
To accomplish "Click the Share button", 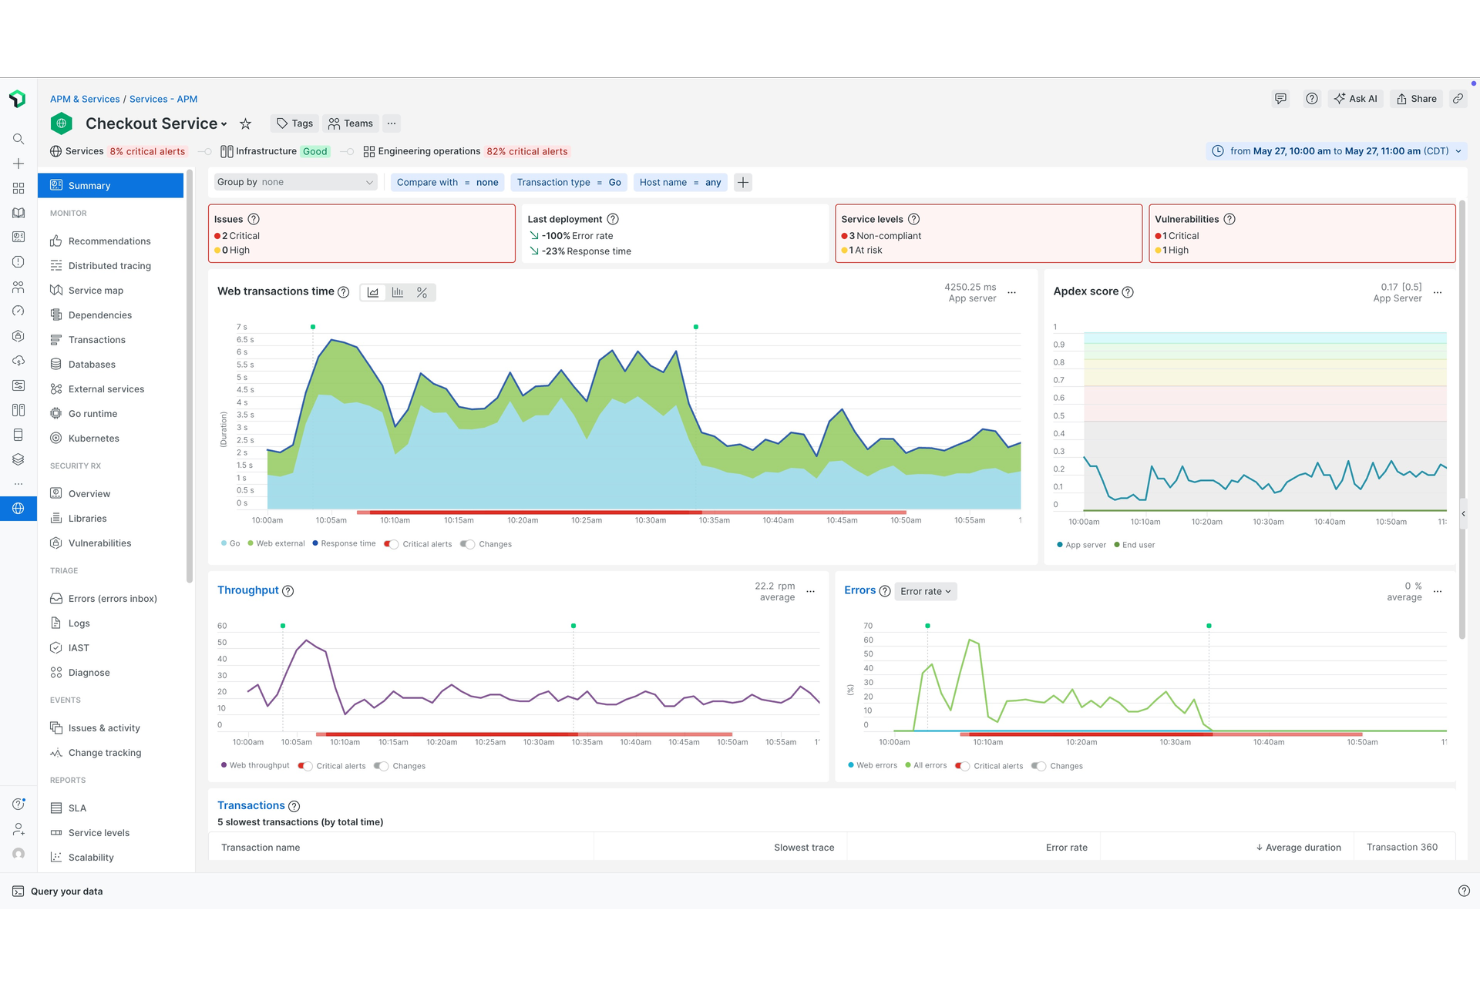I will (x=1416, y=98).
